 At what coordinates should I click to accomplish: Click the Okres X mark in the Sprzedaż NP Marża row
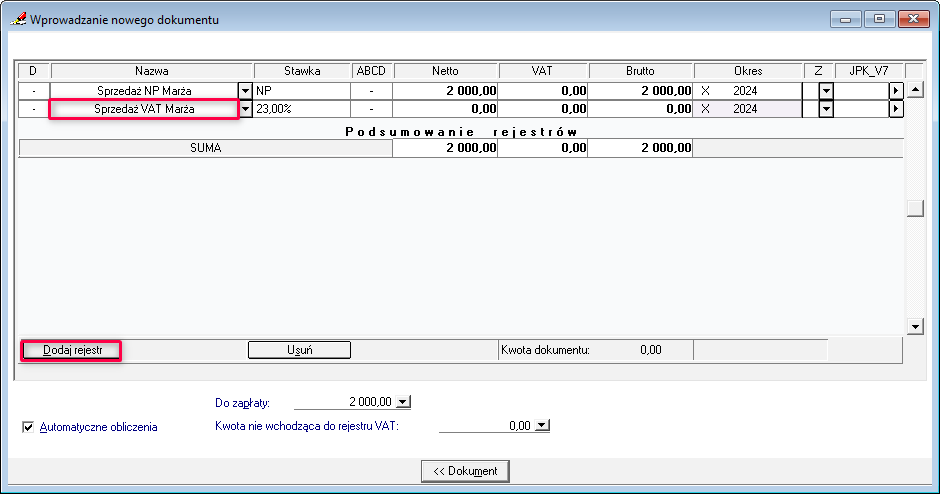tap(705, 91)
